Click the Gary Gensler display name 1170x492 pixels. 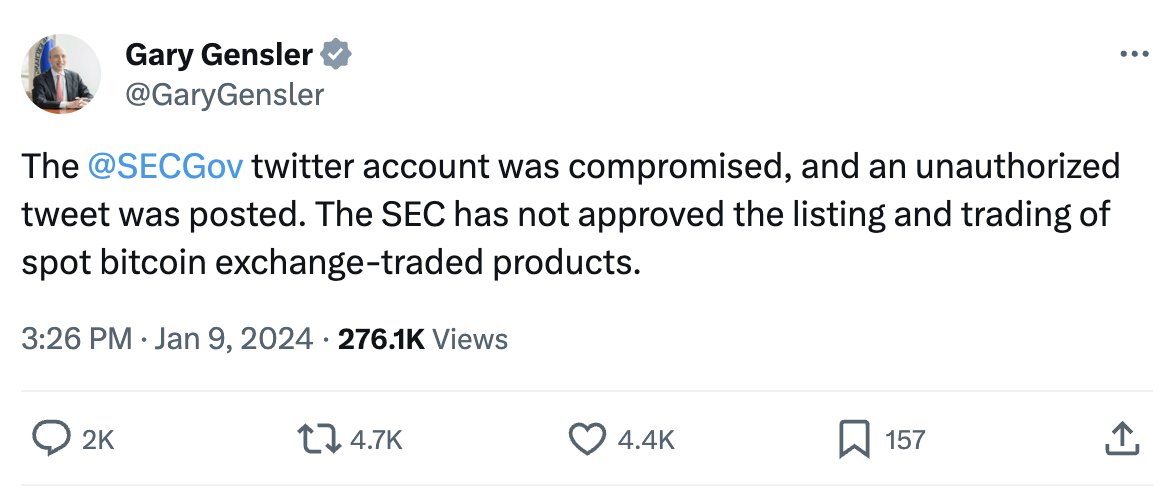(218, 56)
